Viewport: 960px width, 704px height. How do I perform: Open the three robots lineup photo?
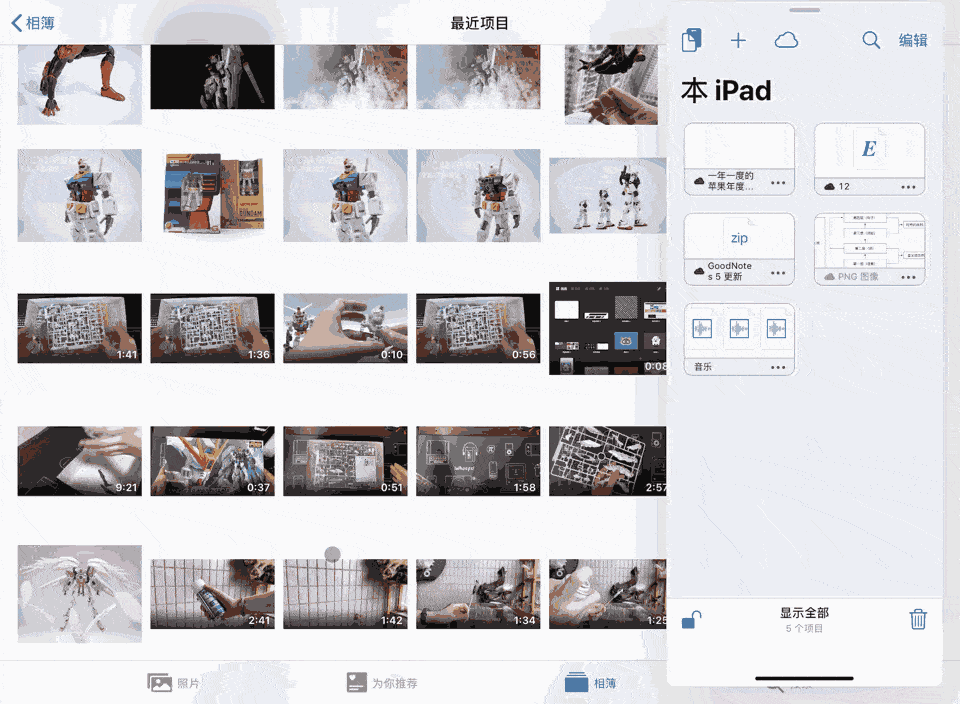pyautogui.click(x=607, y=195)
